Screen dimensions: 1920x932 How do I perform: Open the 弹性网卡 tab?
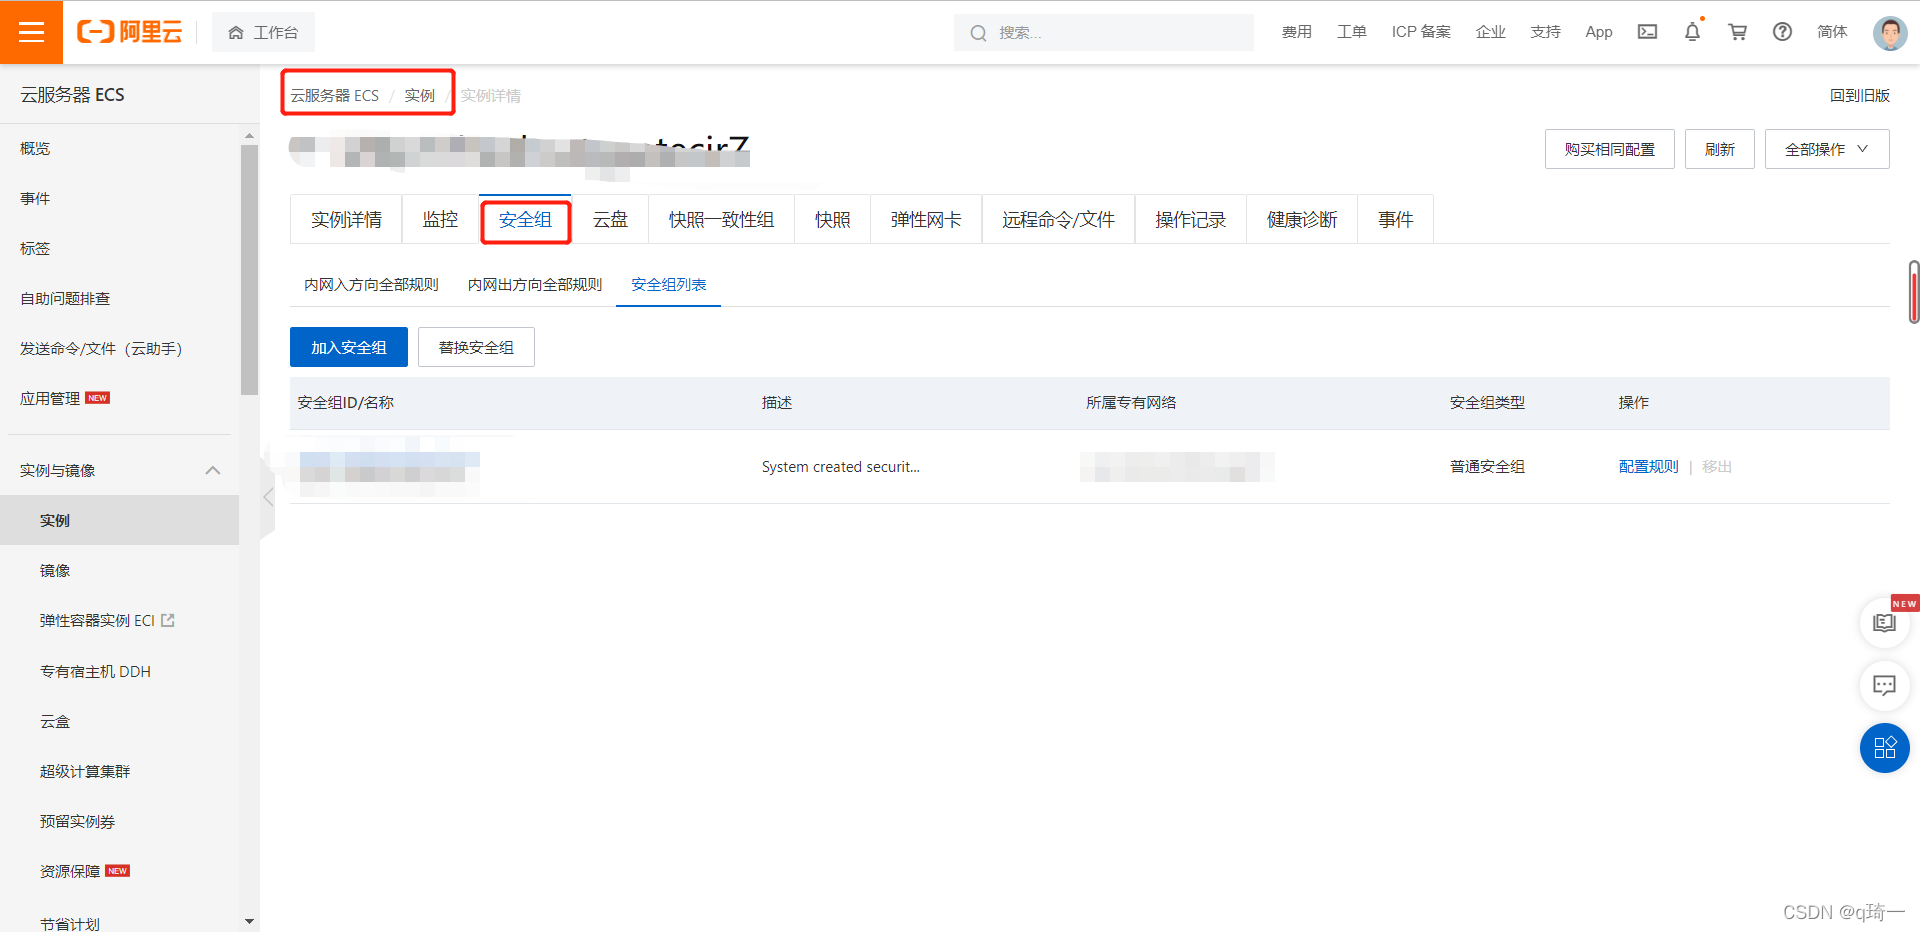926,219
